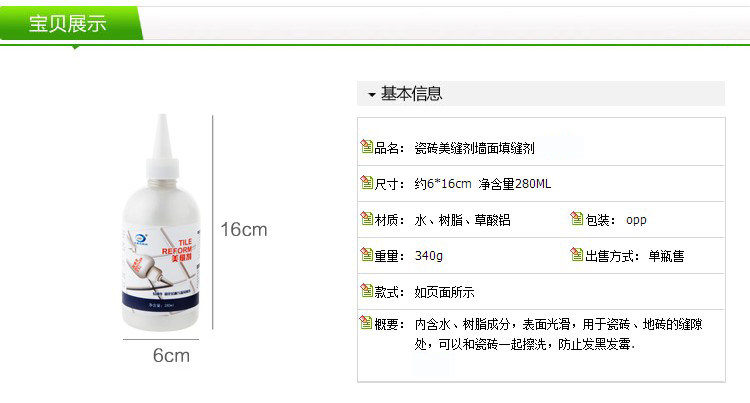Click the note icon beside 材质
The height and width of the screenshot is (403, 750).
pyautogui.click(x=367, y=218)
